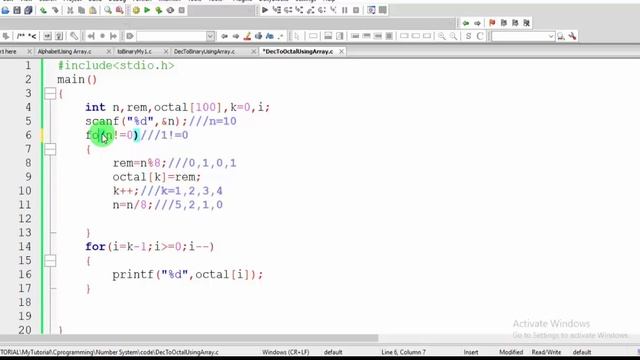Viewport: 640px width, 360px height.
Task: Jump forward with the arrow beside green one
Action: 477,23
